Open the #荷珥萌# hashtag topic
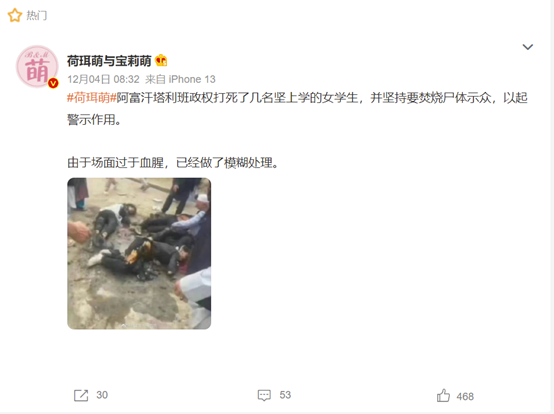554x414 pixels. pyautogui.click(x=92, y=97)
